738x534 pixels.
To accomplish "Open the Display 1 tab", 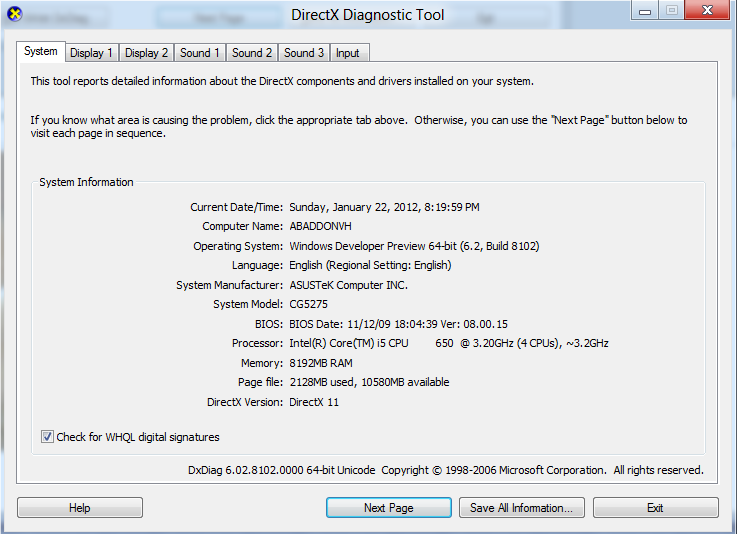I will point(92,53).
